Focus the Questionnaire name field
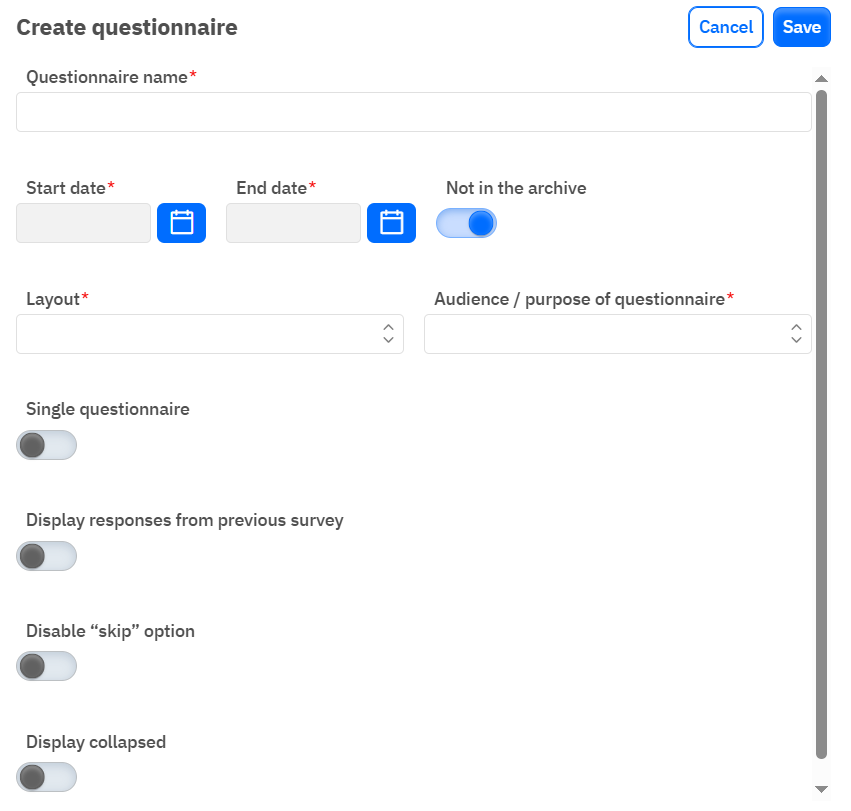This screenshot has width=851, height=811. point(413,112)
